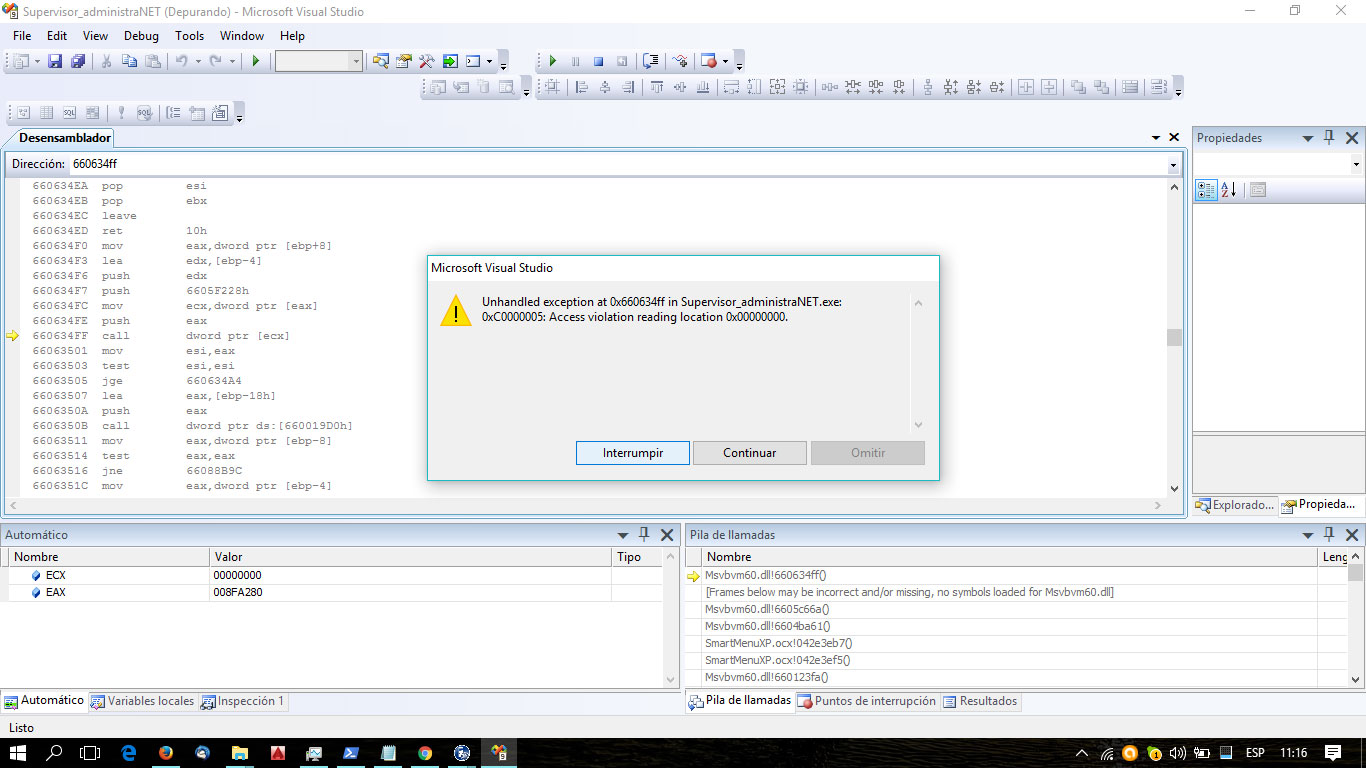The width and height of the screenshot is (1366, 768).
Task: Expand the standard toolbar options overflow
Action: pos(503,63)
